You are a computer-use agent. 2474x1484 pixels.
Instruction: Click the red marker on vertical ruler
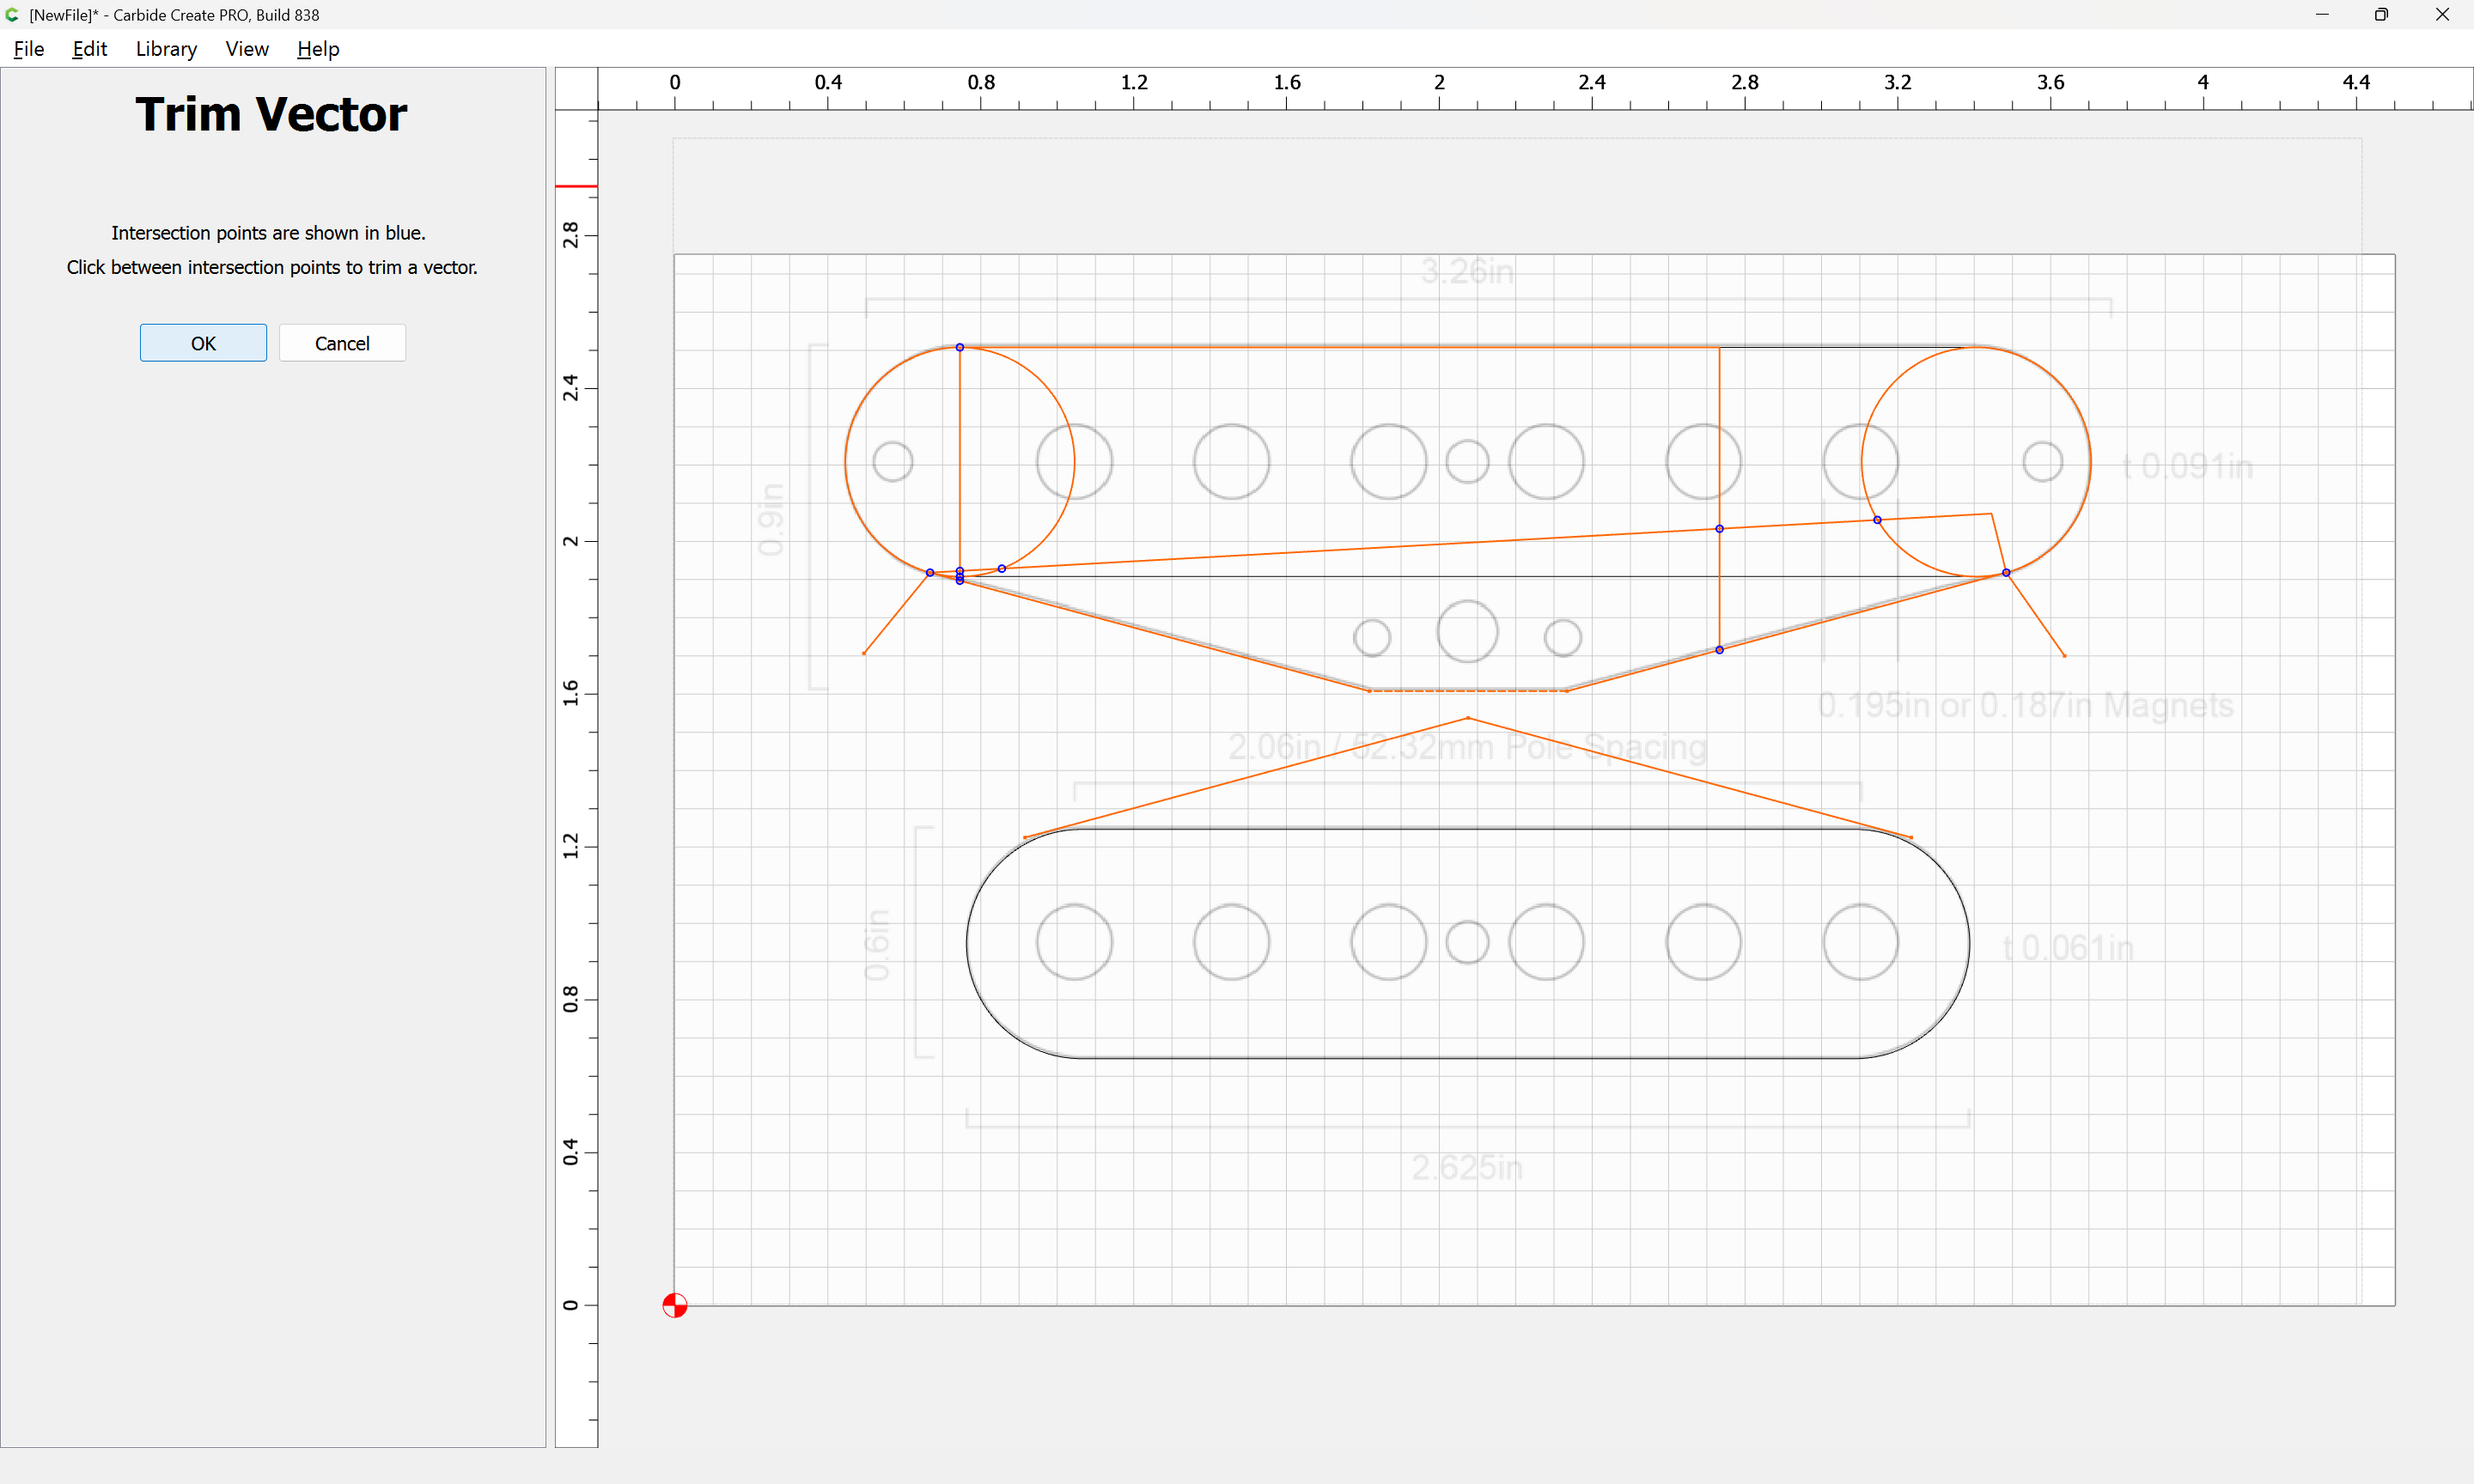[x=576, y=186]
